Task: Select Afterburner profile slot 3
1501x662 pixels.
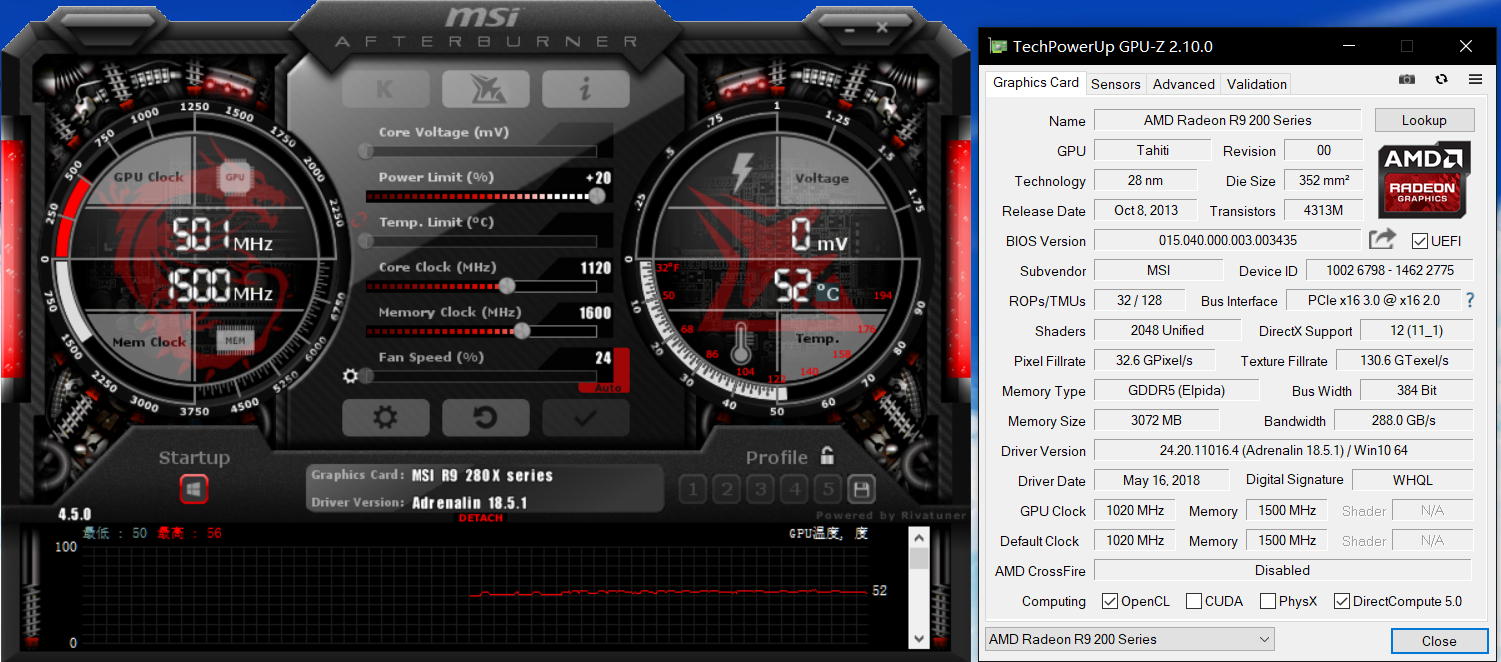Action: pos(761,489)
